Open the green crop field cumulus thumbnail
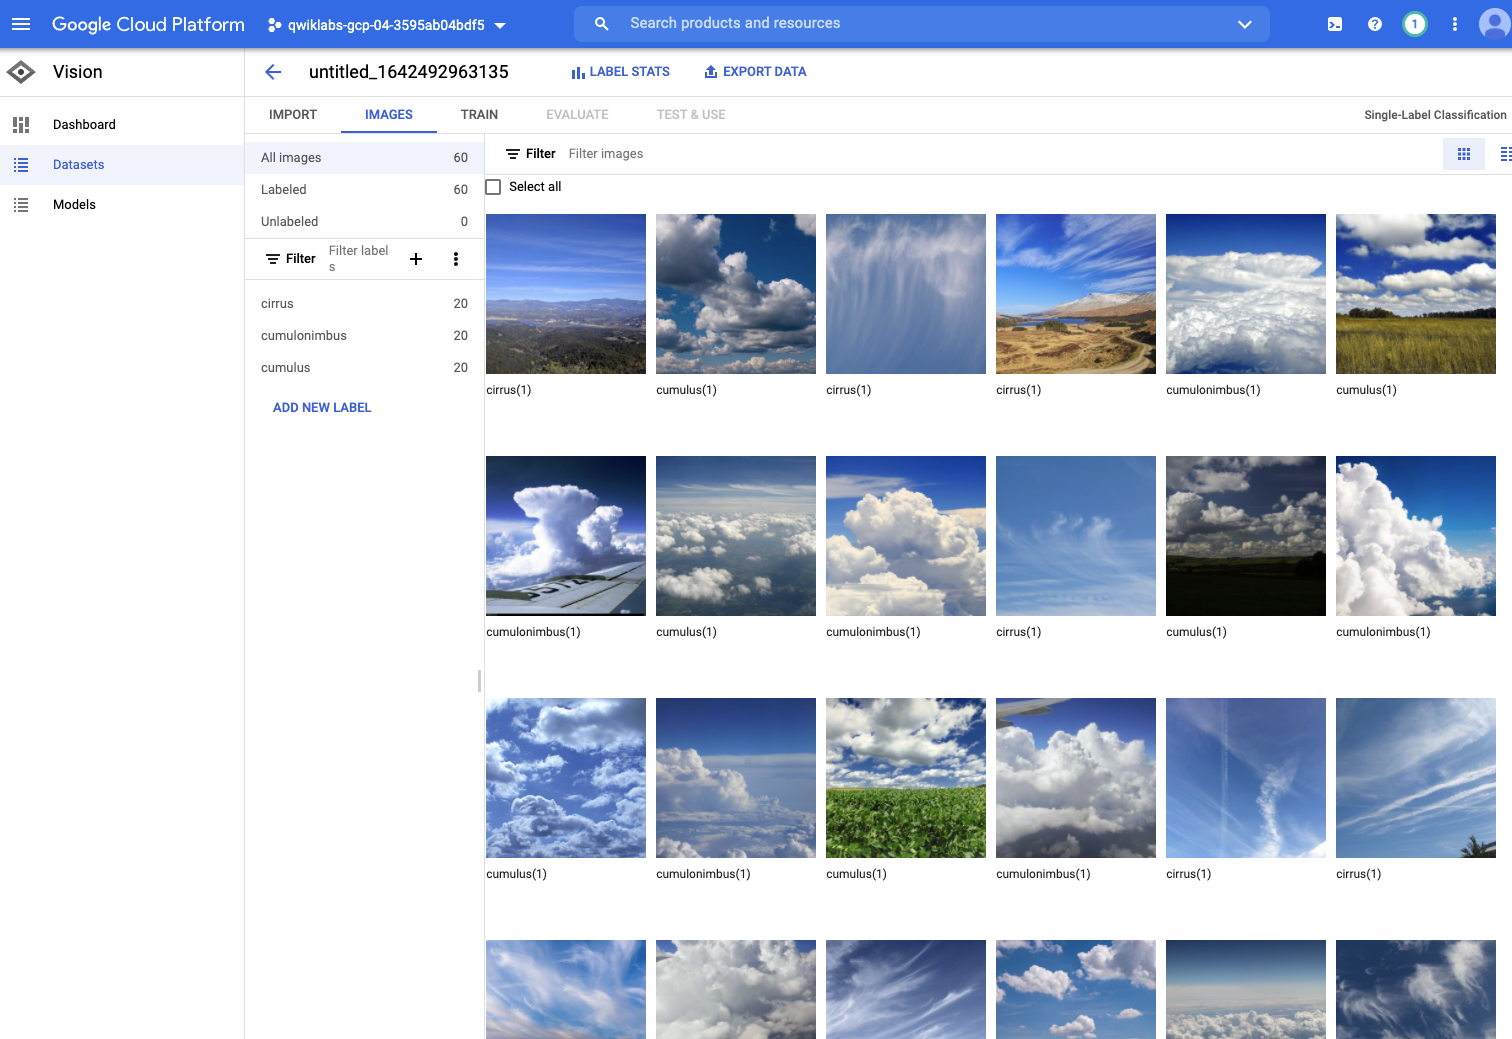Image resolution: width=1512 pixels, height=1039 pixels. 906,778
